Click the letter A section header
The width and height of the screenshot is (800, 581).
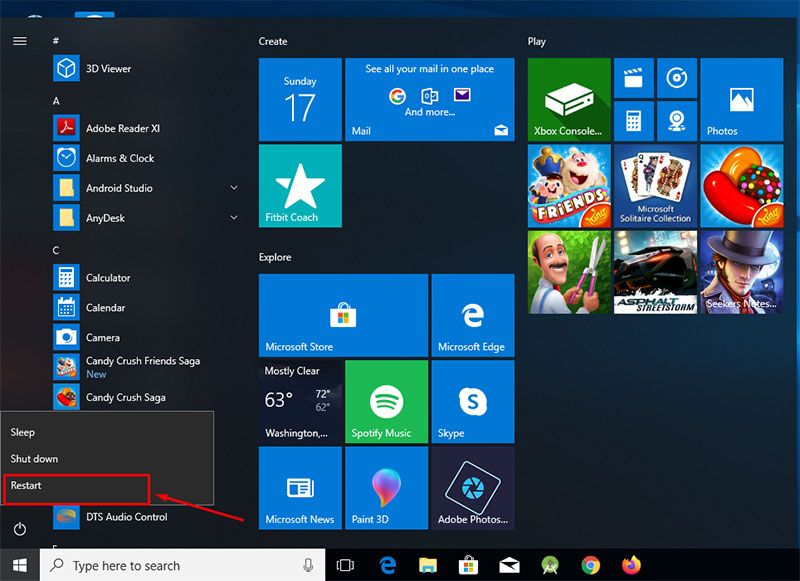point(56,101)
